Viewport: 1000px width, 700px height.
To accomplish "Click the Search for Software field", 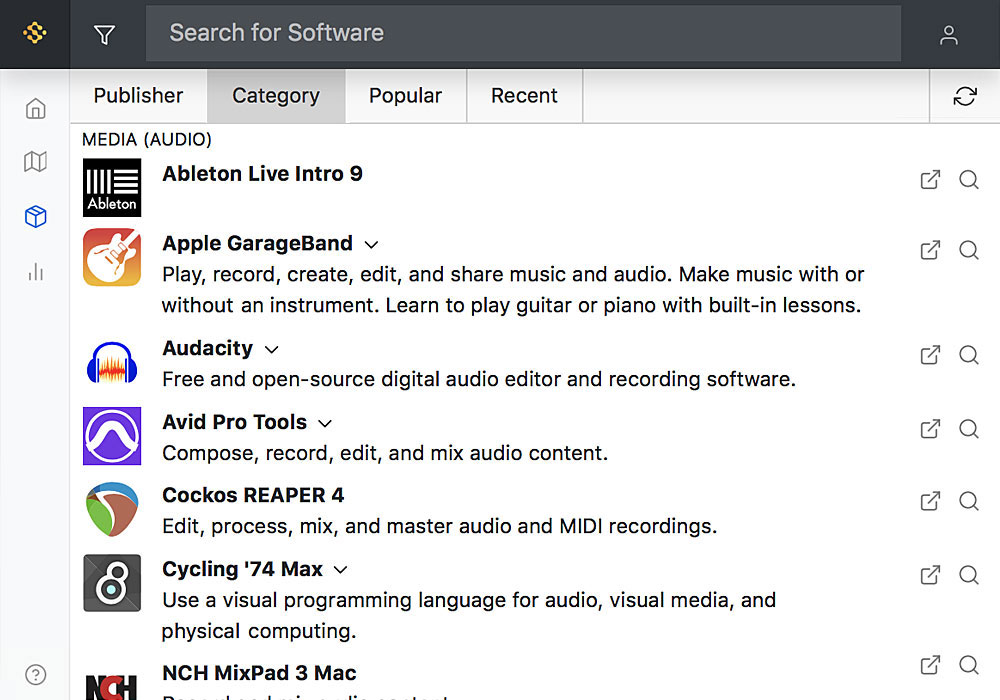I will pos(523,33).
